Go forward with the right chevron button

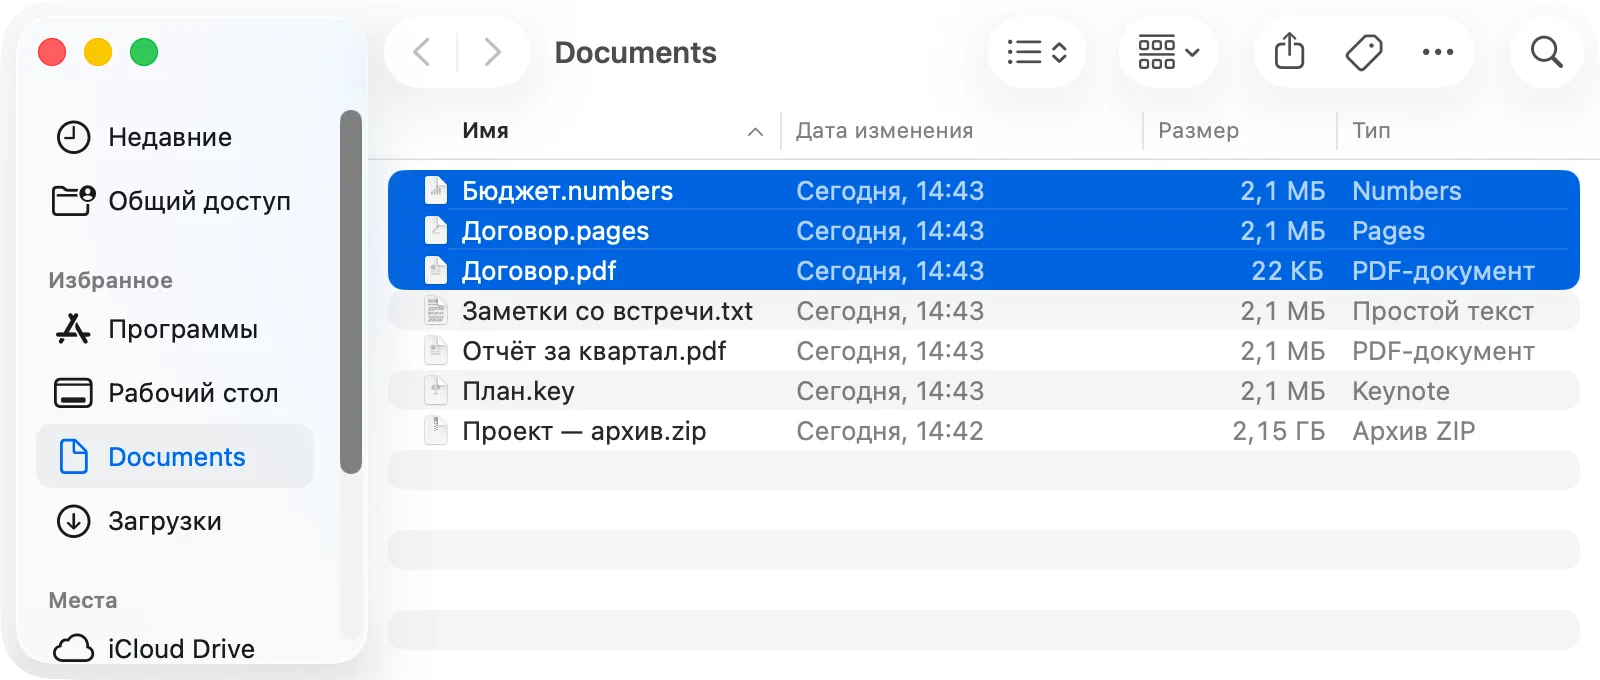[492, 52]
